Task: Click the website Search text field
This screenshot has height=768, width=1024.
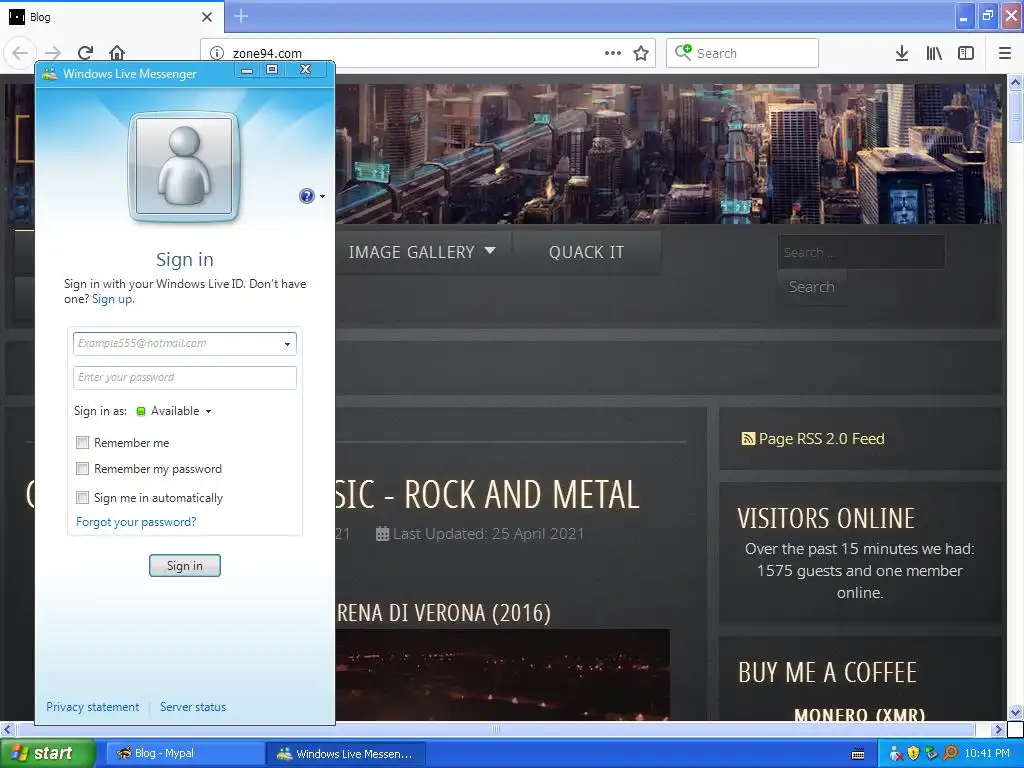Action: pyautogui.click(x=861, y=252)
